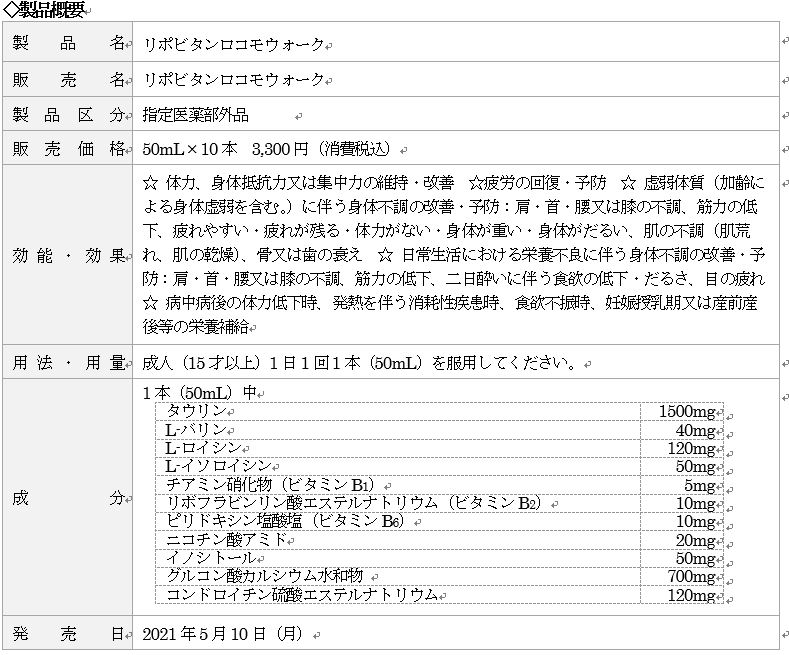Screen dimensions: 789x655
Task: Click the row label 成分
Action: click(68, 498)
